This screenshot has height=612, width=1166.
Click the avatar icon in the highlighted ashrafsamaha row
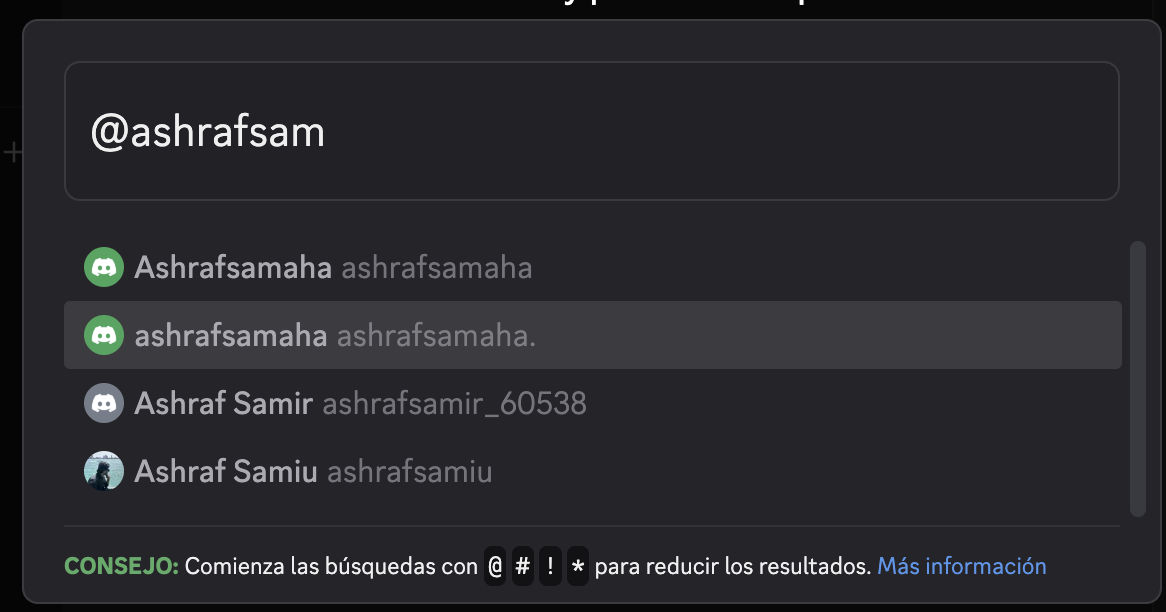click(103, 335)
